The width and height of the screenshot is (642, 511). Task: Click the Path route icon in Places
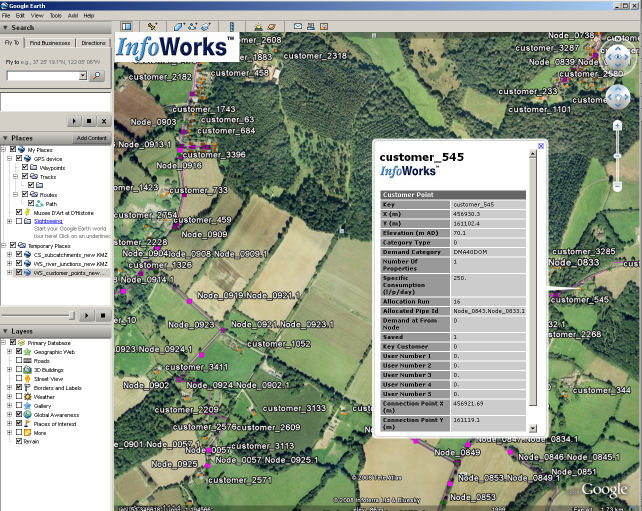point(39,203)
